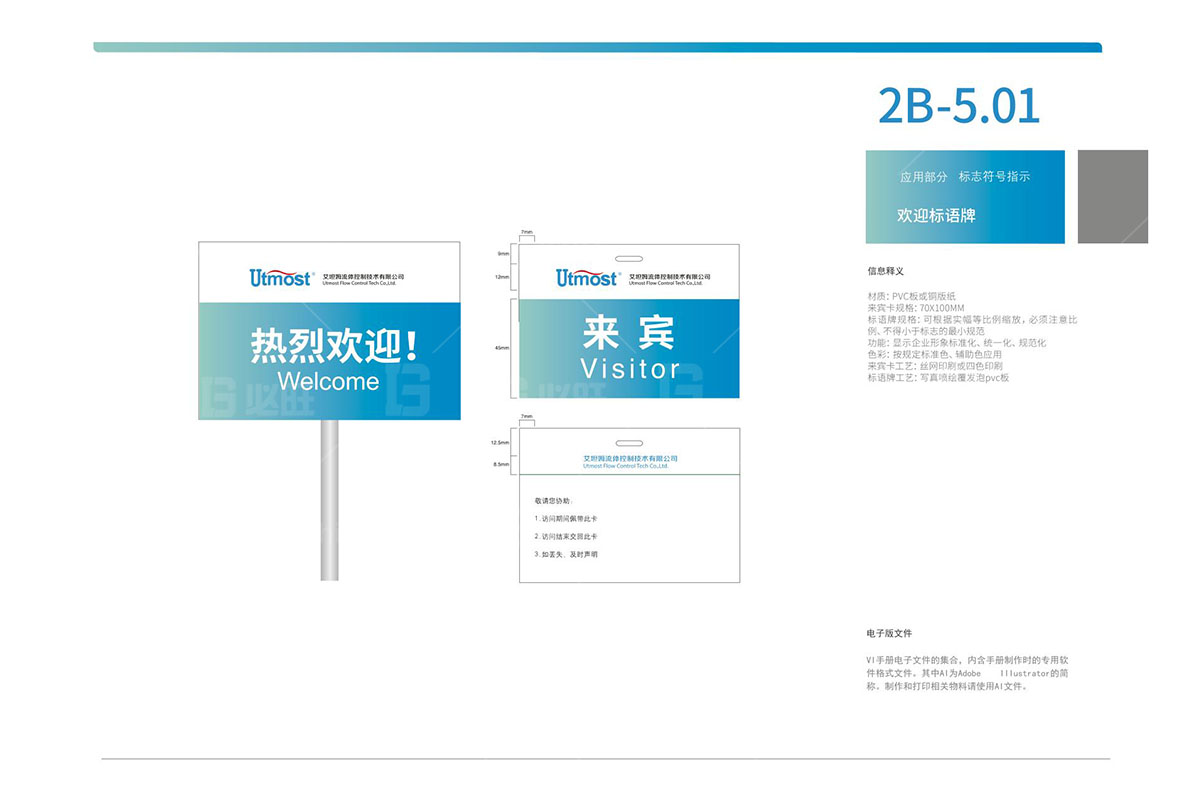The height and width of the screenshot is (800, 1200).
Task: Click "标志符号指示" in the blue banner
Action: pos(994,176)
